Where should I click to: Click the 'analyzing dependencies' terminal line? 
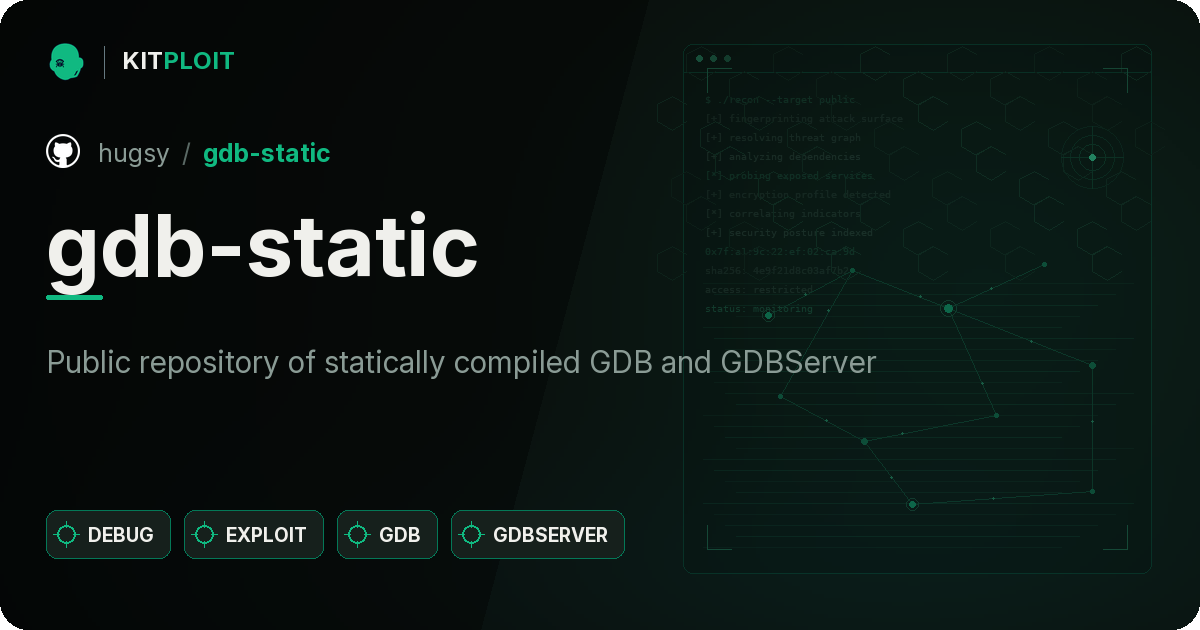pos(783,157)
